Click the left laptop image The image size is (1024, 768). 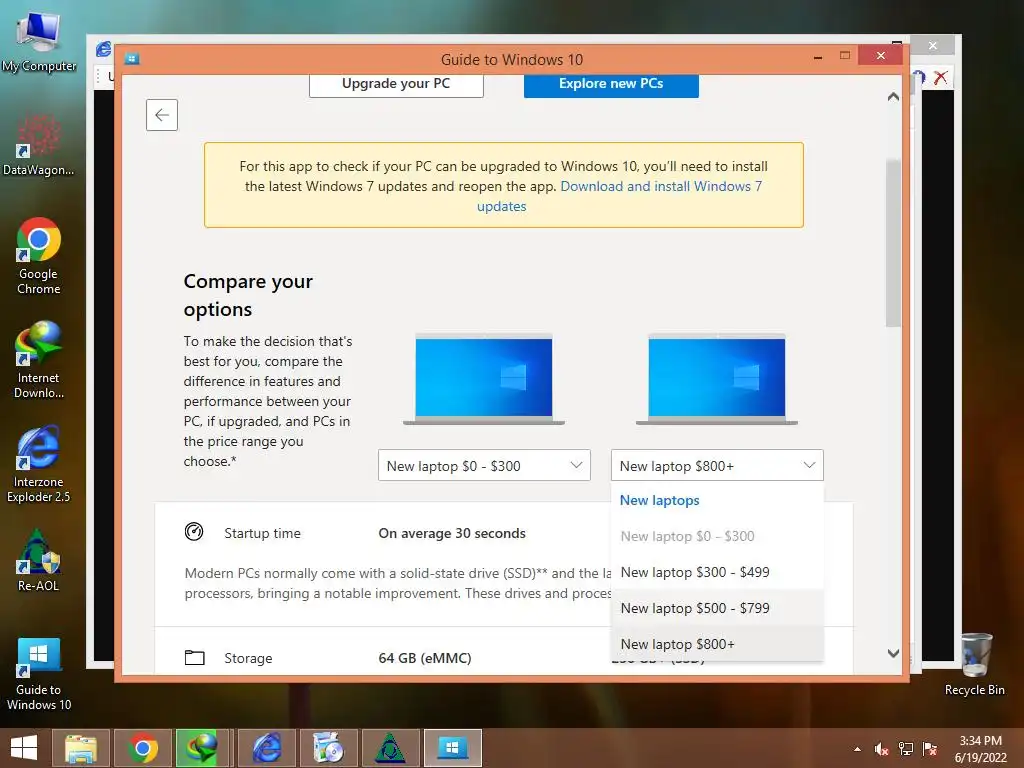(484, 379)
